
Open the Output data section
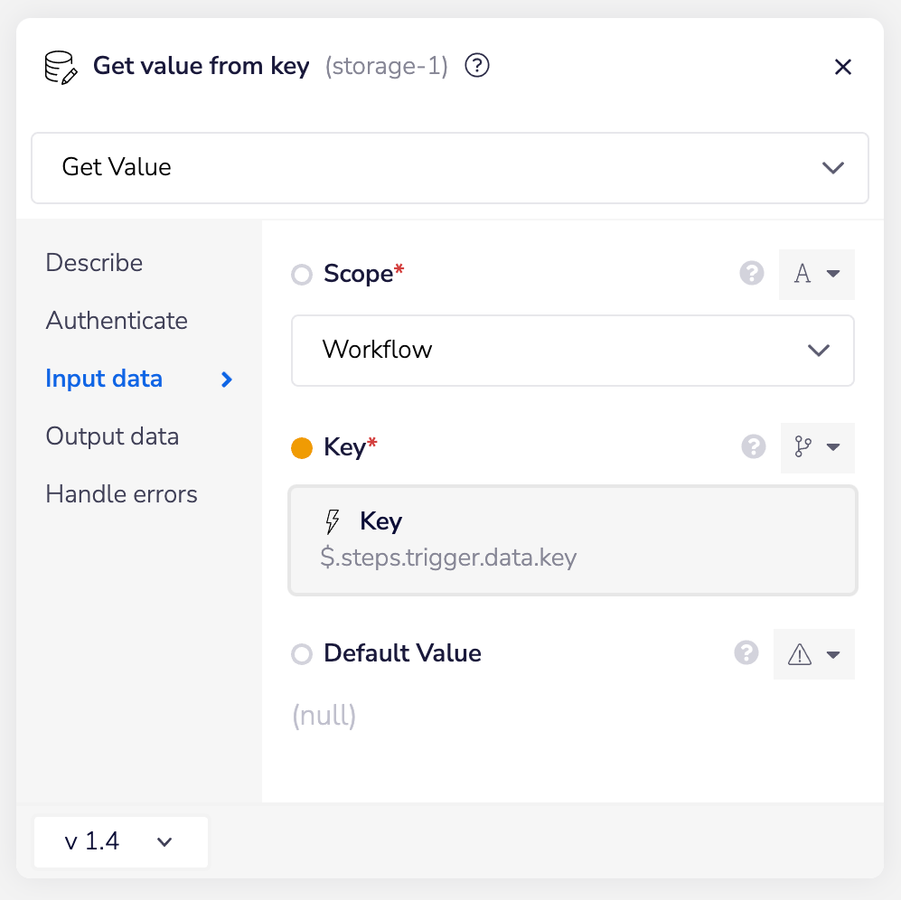pyautogui.click(x=112, y=437)
